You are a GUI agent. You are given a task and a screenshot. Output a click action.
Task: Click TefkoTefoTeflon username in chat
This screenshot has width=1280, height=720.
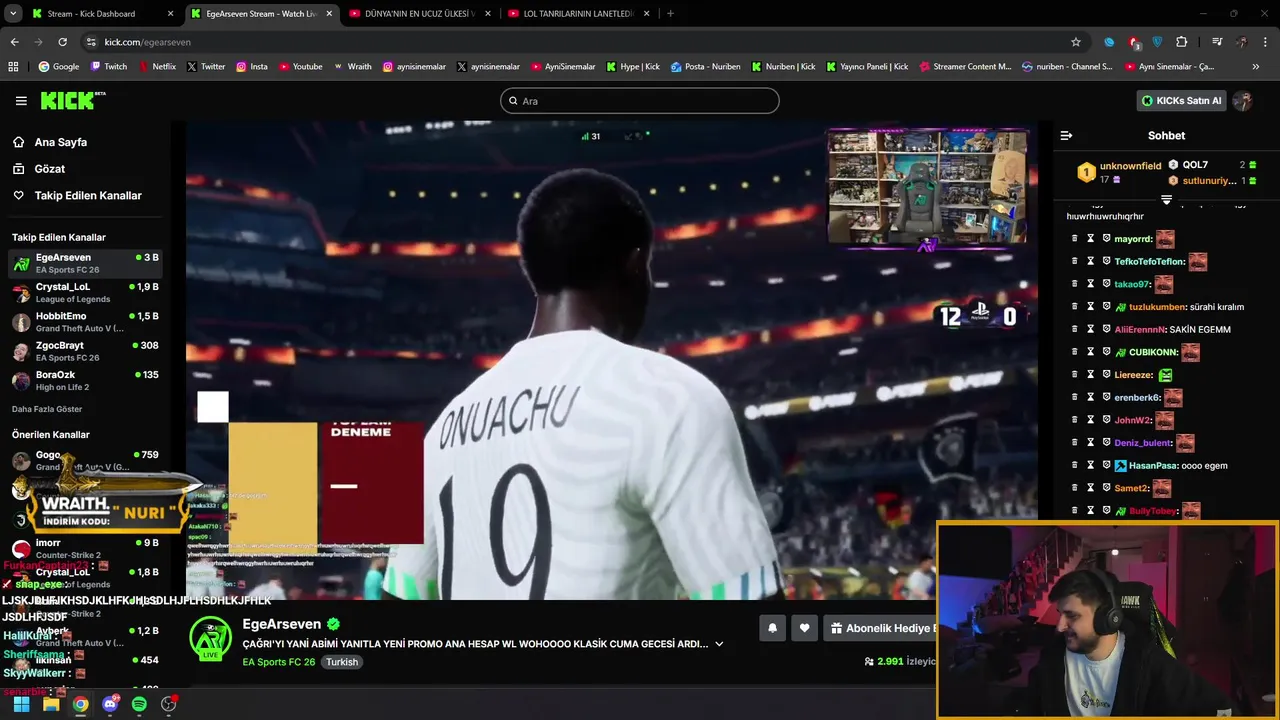[x=1150, y=262]
